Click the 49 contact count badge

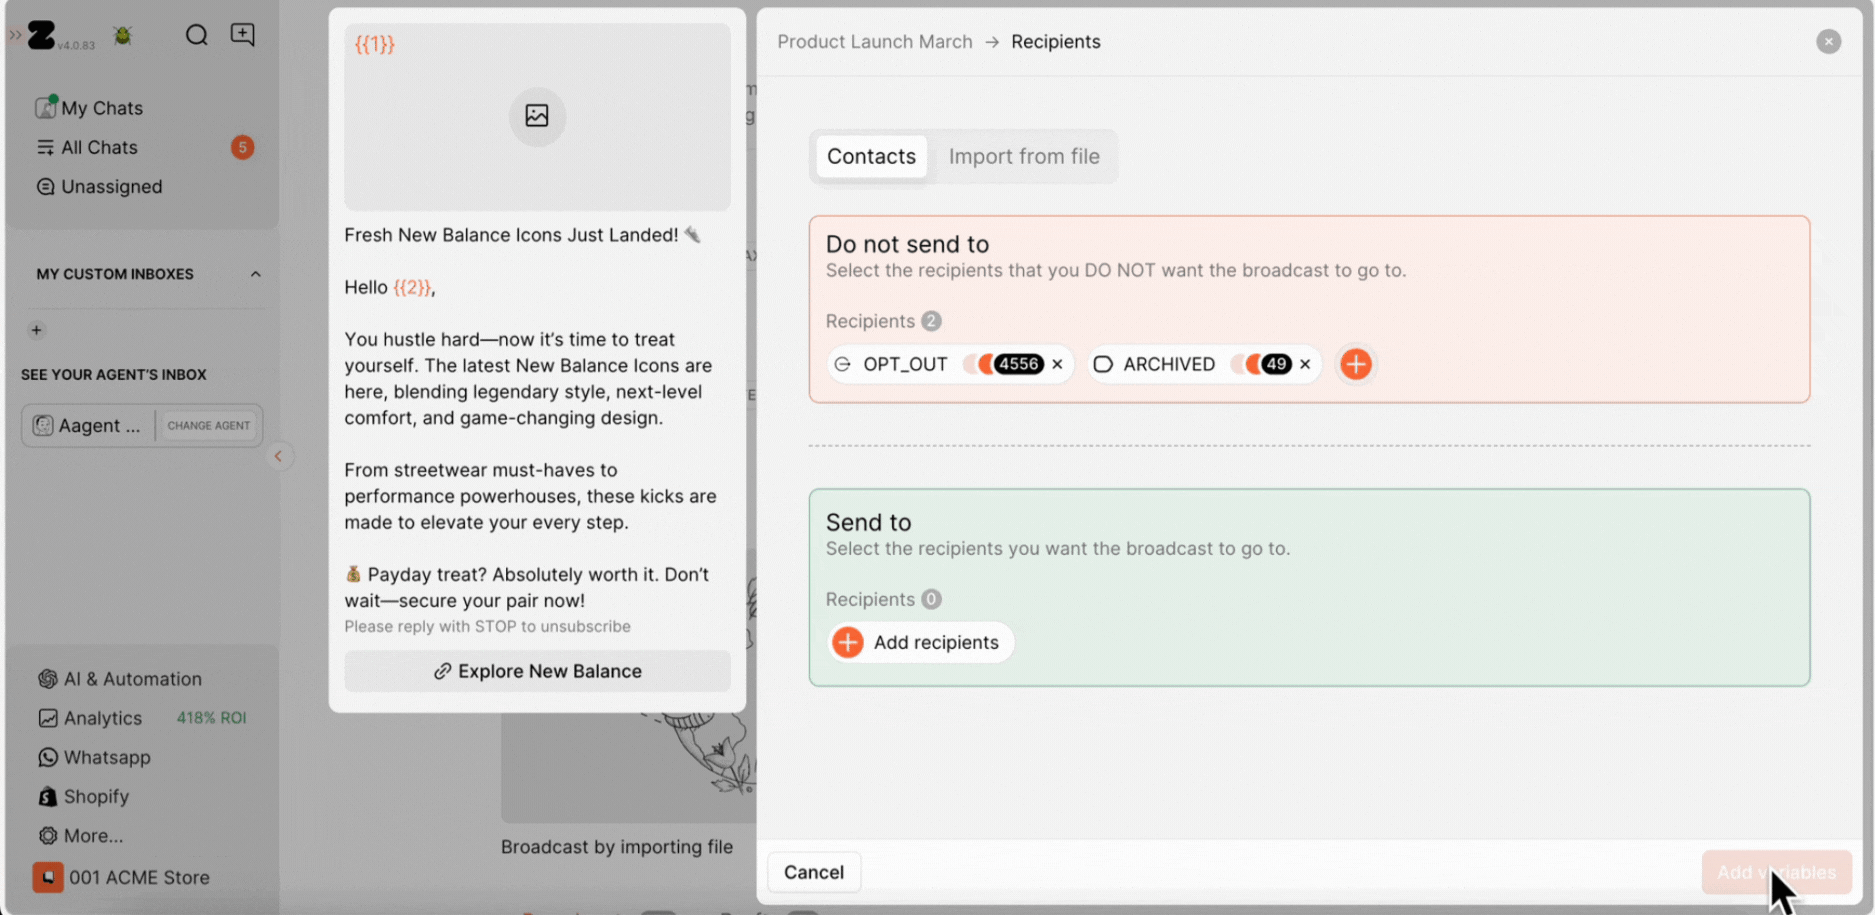point(1275,364)
